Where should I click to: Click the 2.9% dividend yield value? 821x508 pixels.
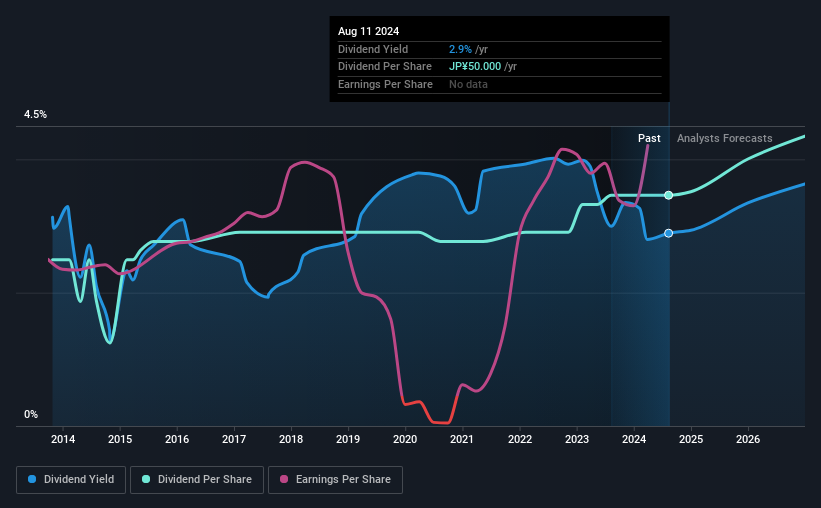point(460,49)
